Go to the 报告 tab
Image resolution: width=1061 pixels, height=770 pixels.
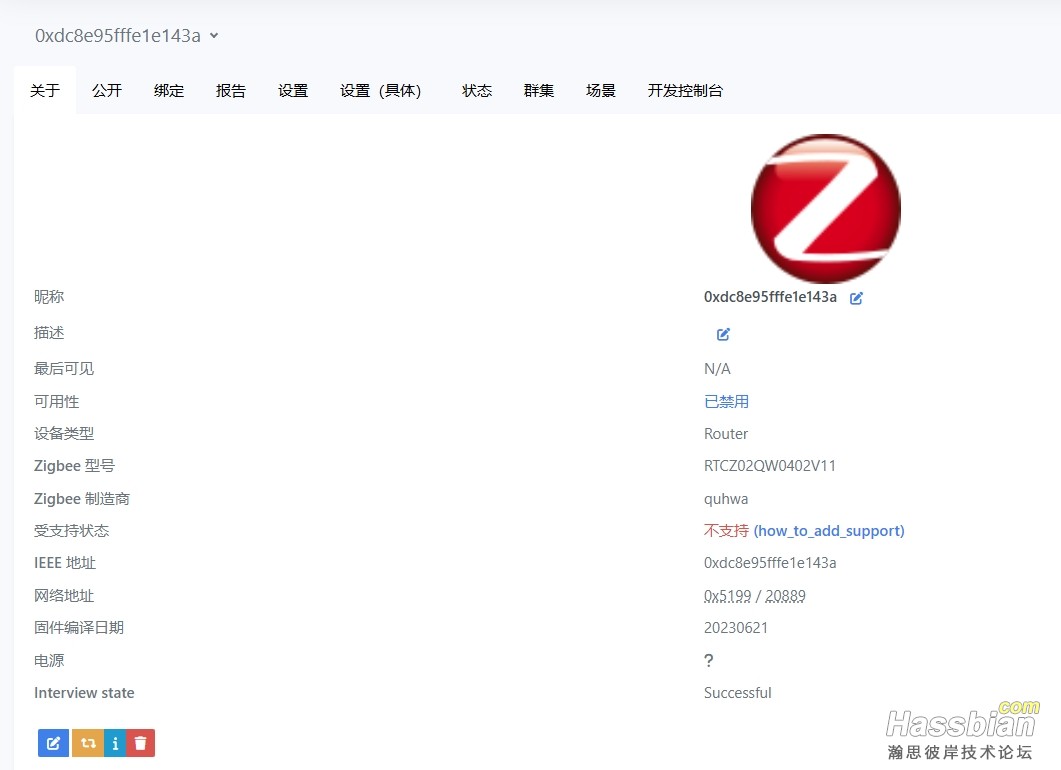pyautogui.click(x=231, y=91)
